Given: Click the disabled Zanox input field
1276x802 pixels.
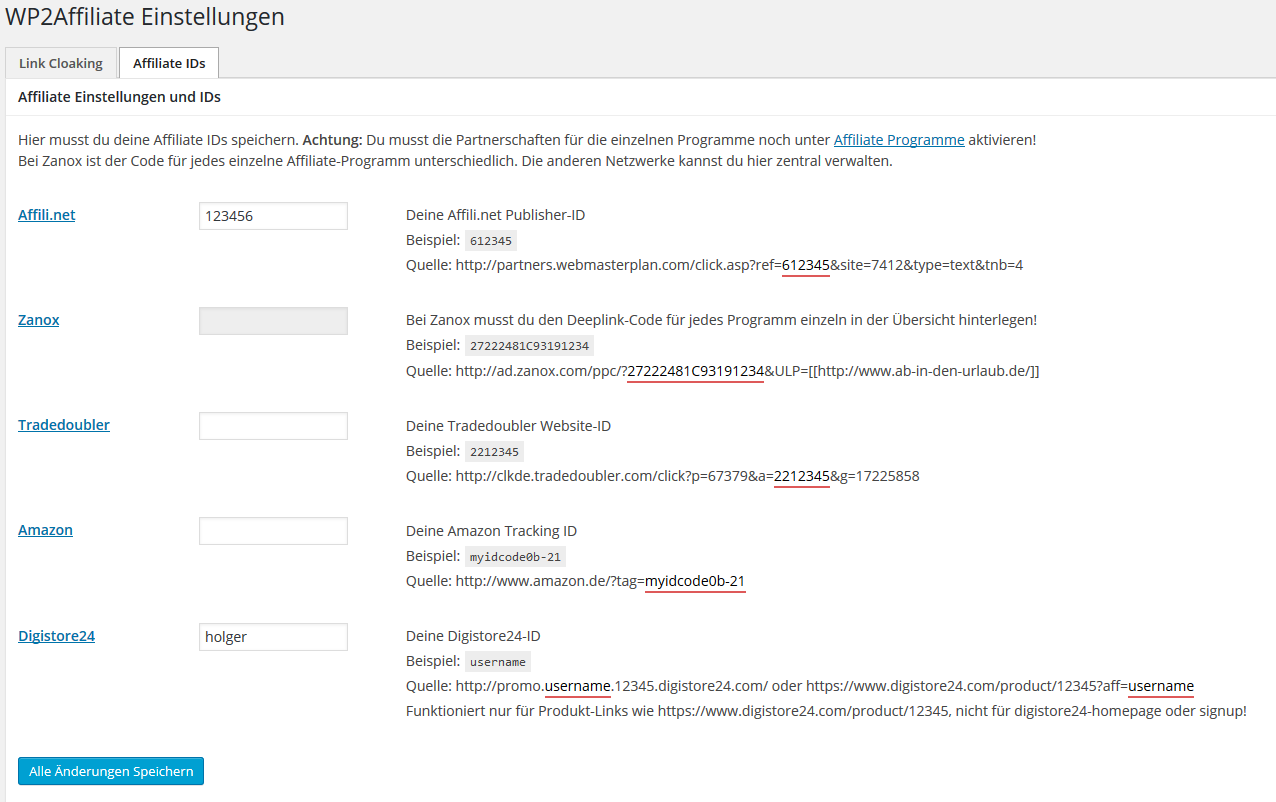Looking at the screenshot, I should (273, 320).
